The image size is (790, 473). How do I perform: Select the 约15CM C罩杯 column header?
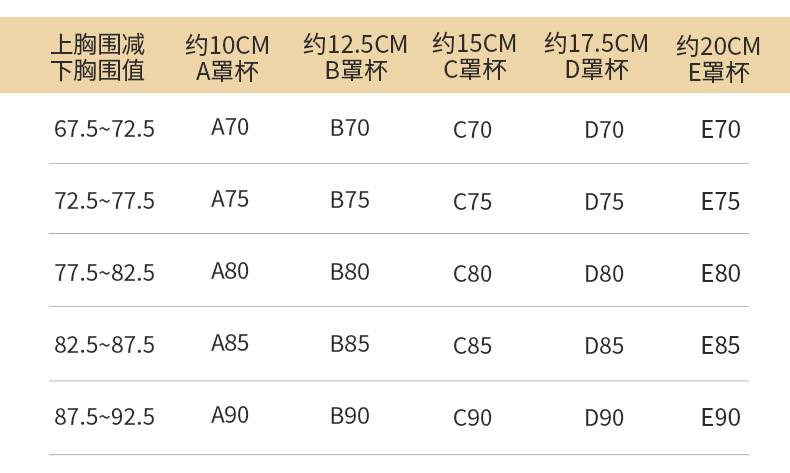pos(474,57)
